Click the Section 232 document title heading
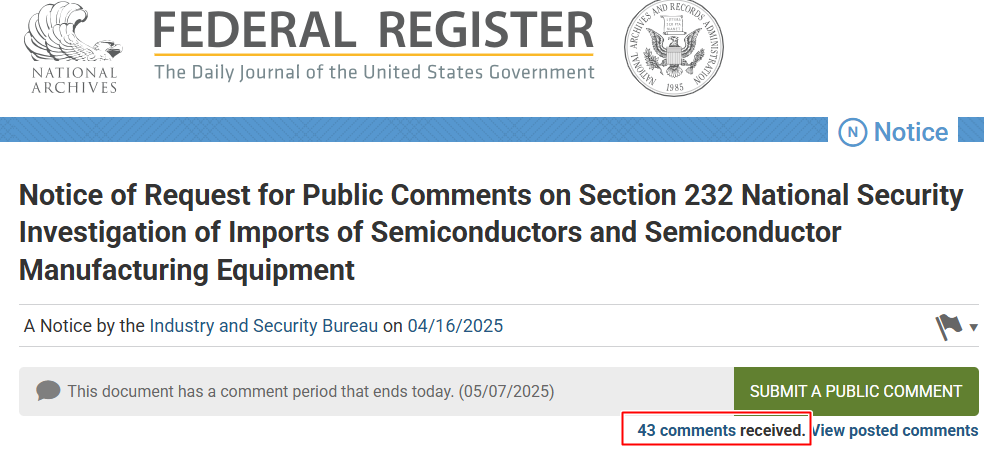Screen dimensions: 1001x466 click(491, 232)
